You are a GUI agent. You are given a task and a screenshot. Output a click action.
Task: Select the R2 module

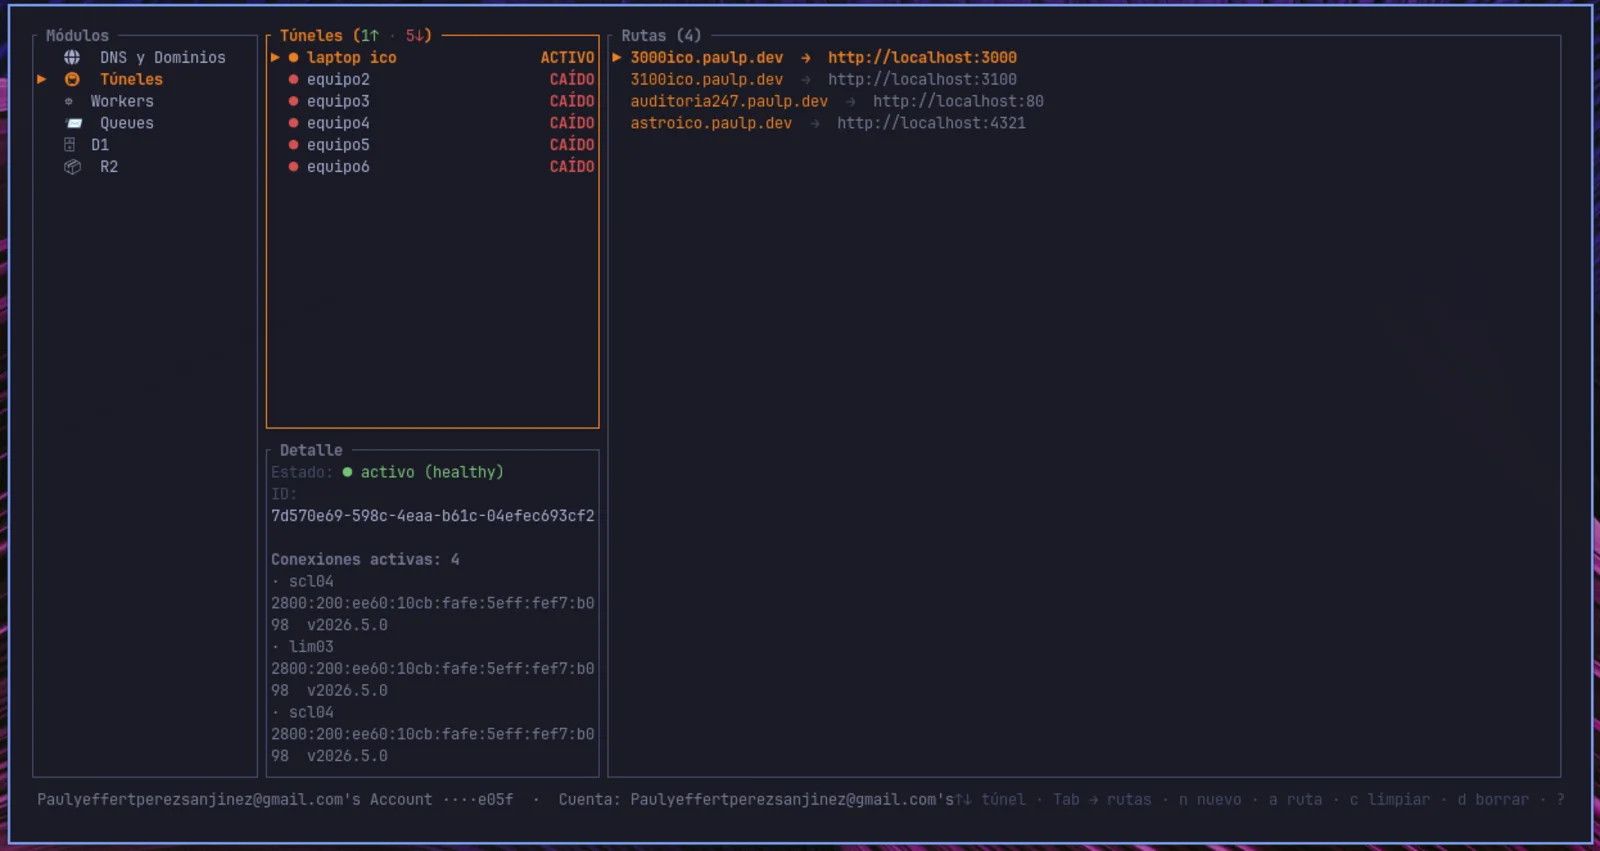(x=109, y=167)
